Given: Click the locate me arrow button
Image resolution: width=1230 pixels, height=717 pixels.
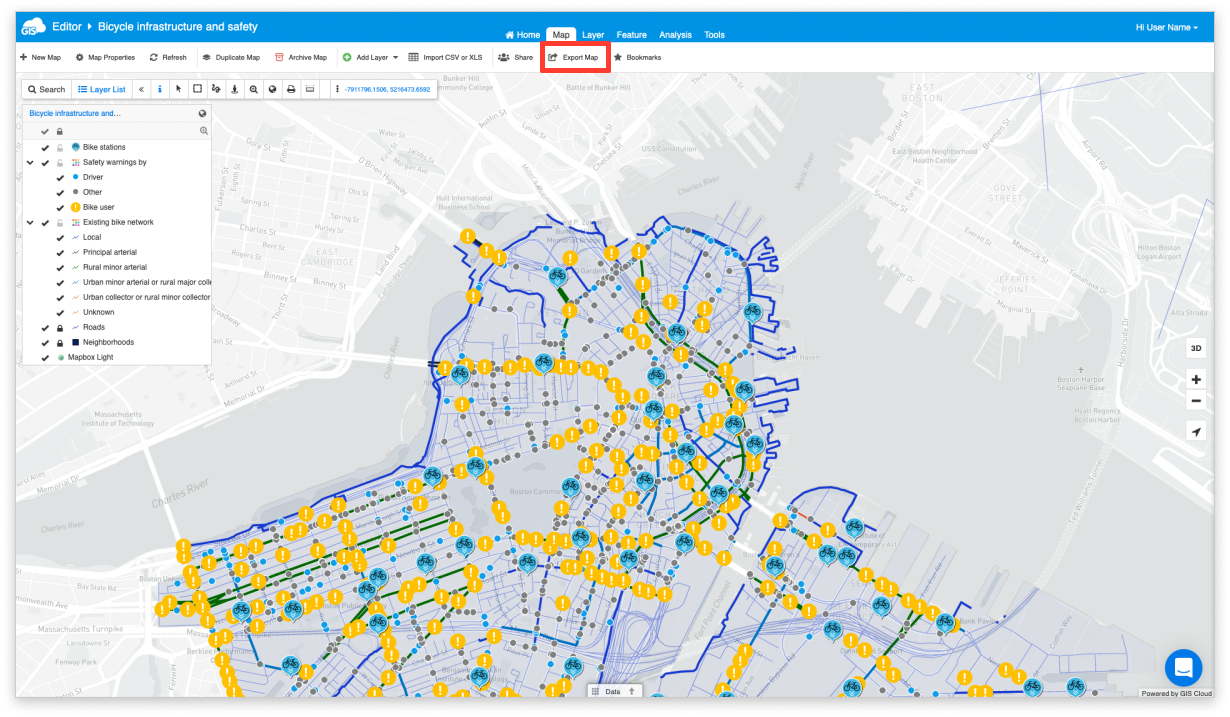Looking at the screenshot, I should (1196, 432).
